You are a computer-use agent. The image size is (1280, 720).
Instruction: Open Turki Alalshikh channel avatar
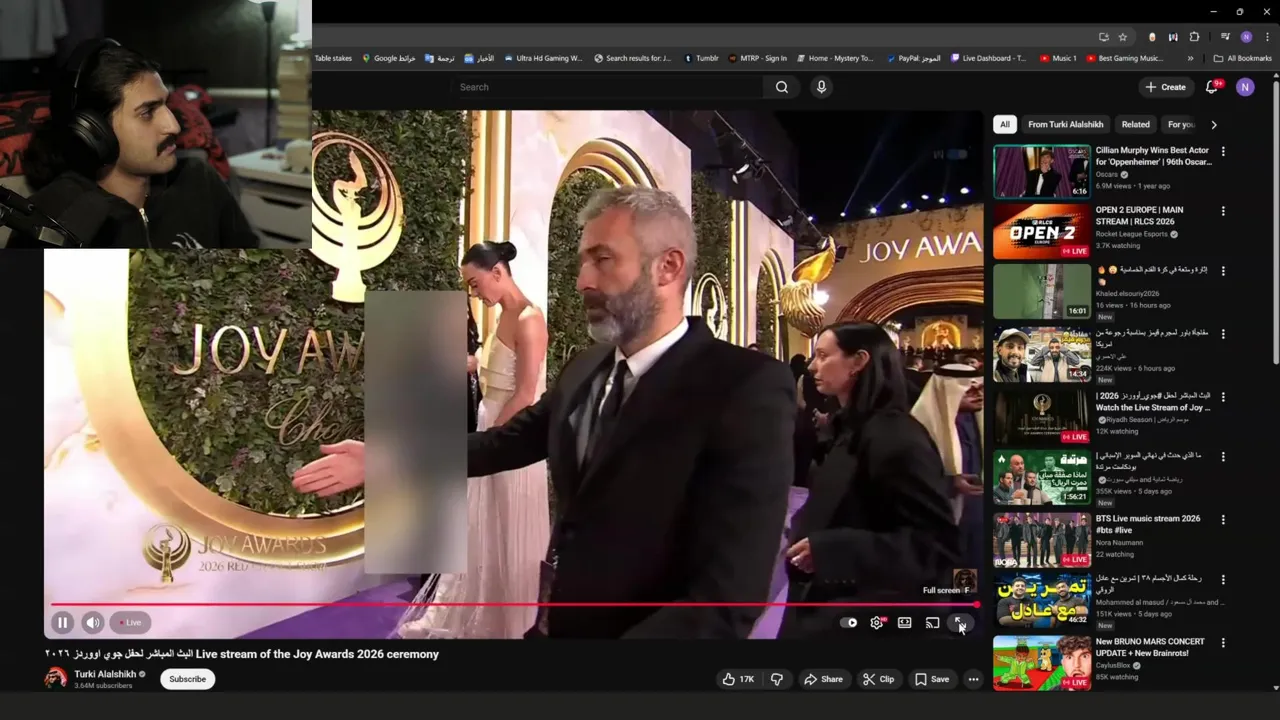(x=56, y=678)
